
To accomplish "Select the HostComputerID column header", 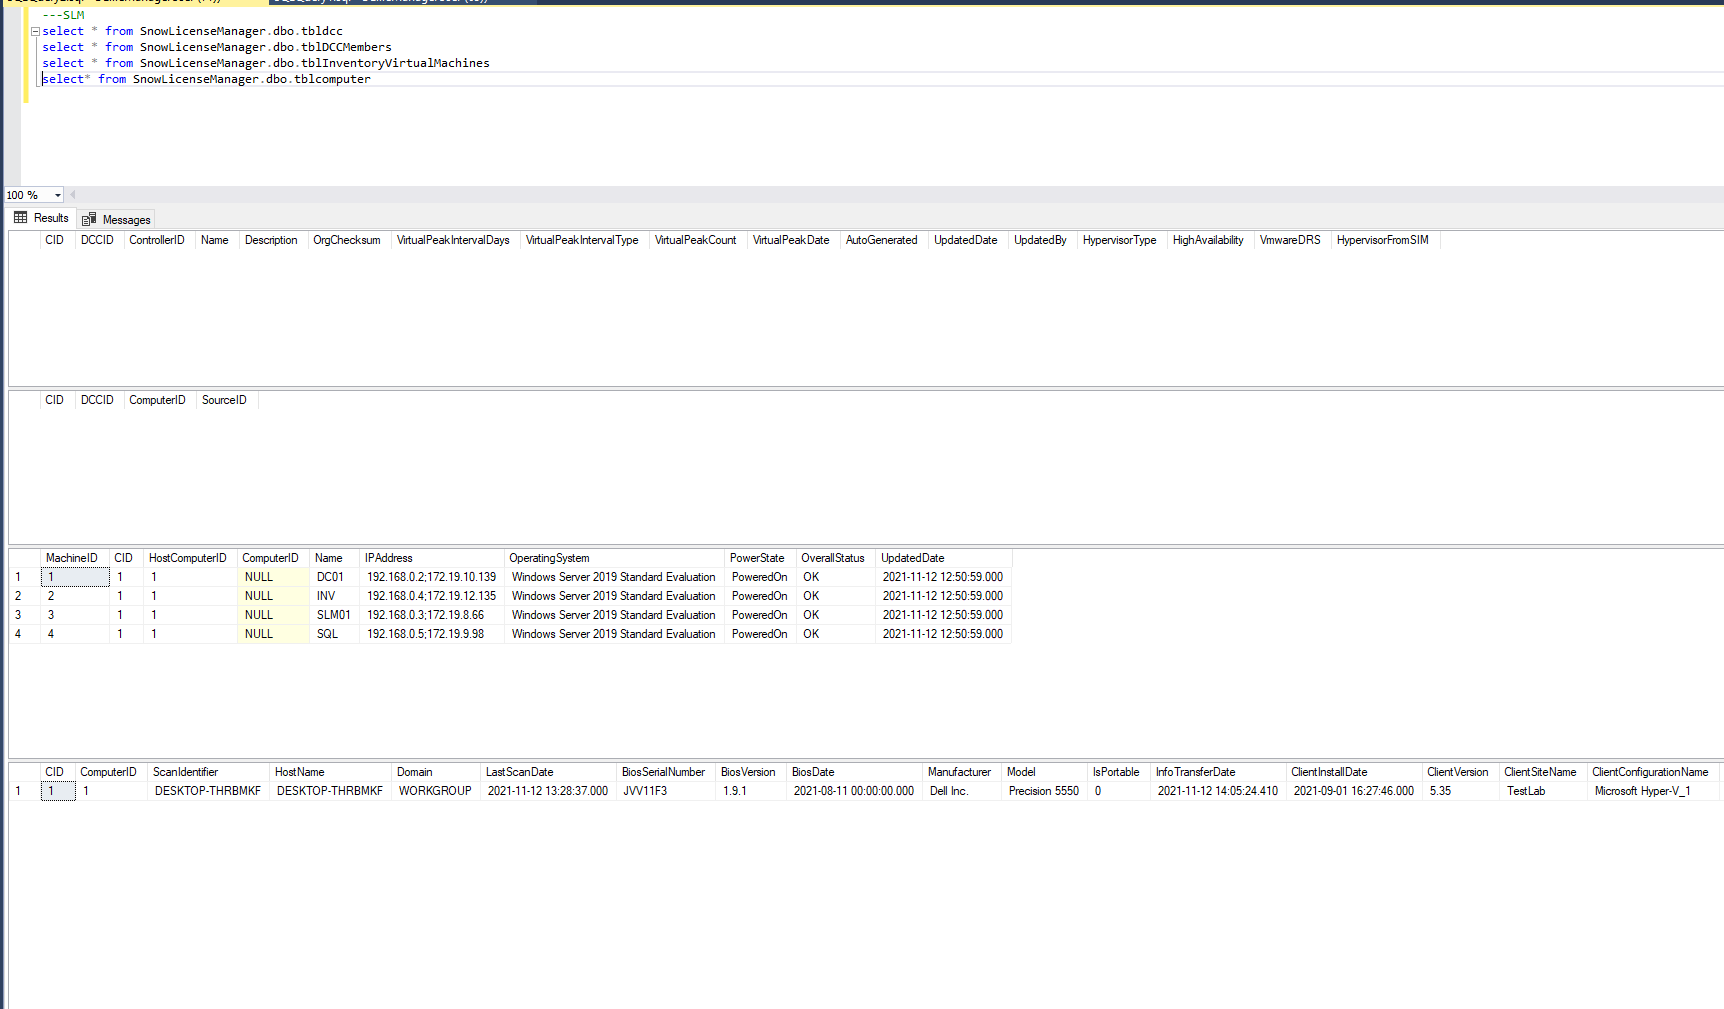I will click(x=187, y=558).
